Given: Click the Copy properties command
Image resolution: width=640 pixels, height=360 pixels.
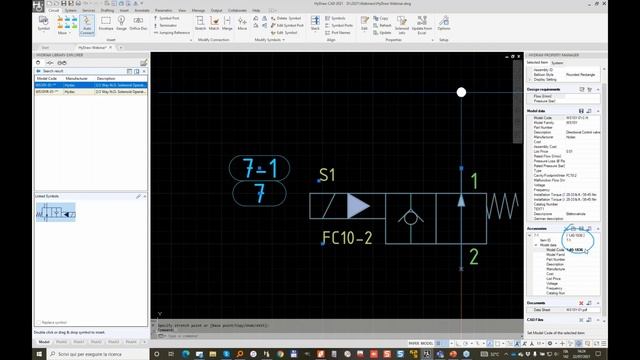Looking at the screenshot, I should click(381, 18).
